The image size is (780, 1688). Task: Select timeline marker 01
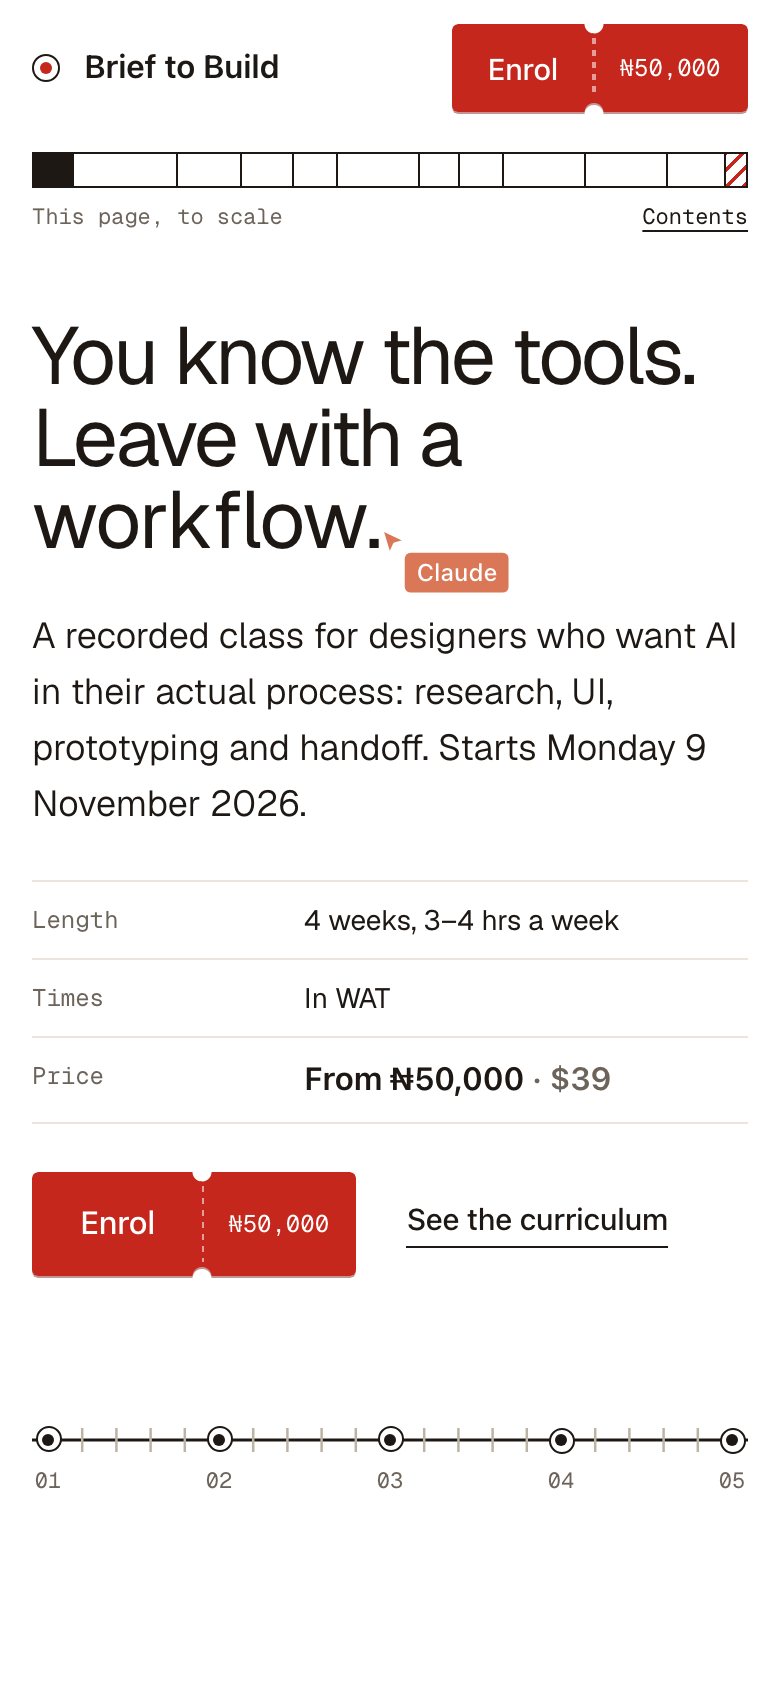point(48,1440)
